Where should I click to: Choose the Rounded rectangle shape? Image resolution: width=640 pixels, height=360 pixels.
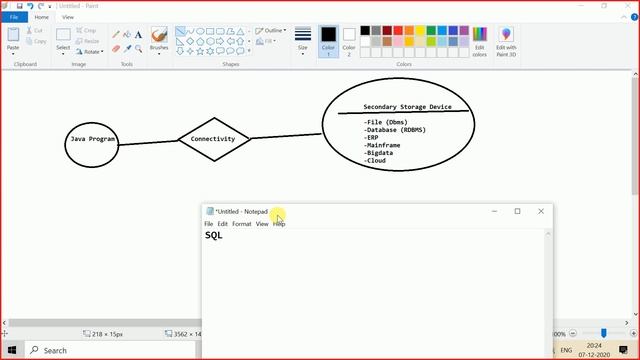(220, 31)
